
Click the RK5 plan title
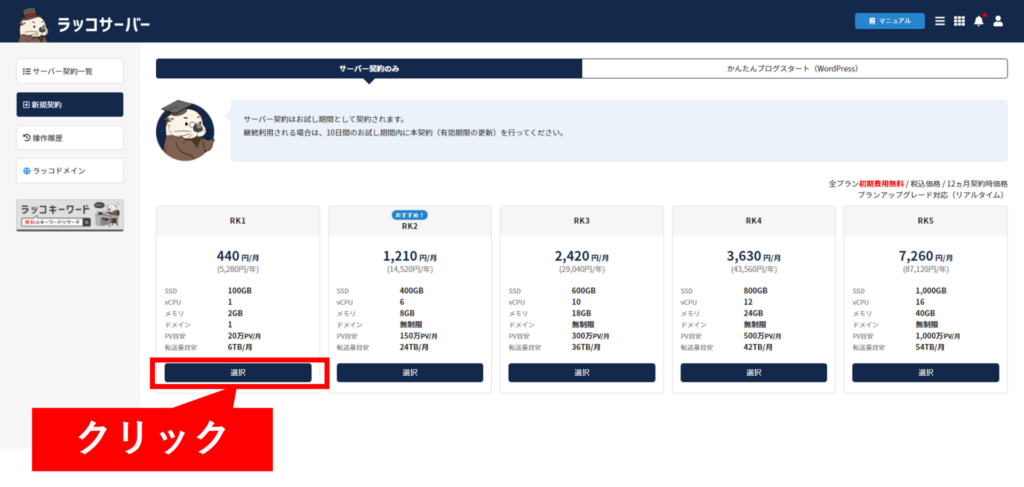pyautogui.click(x=925, y=221)
